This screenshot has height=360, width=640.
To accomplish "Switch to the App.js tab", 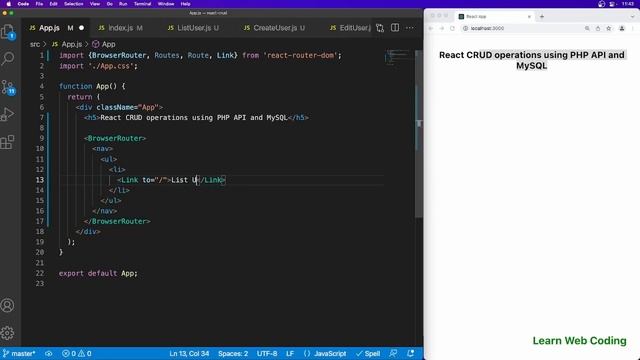I will [49, 28].
